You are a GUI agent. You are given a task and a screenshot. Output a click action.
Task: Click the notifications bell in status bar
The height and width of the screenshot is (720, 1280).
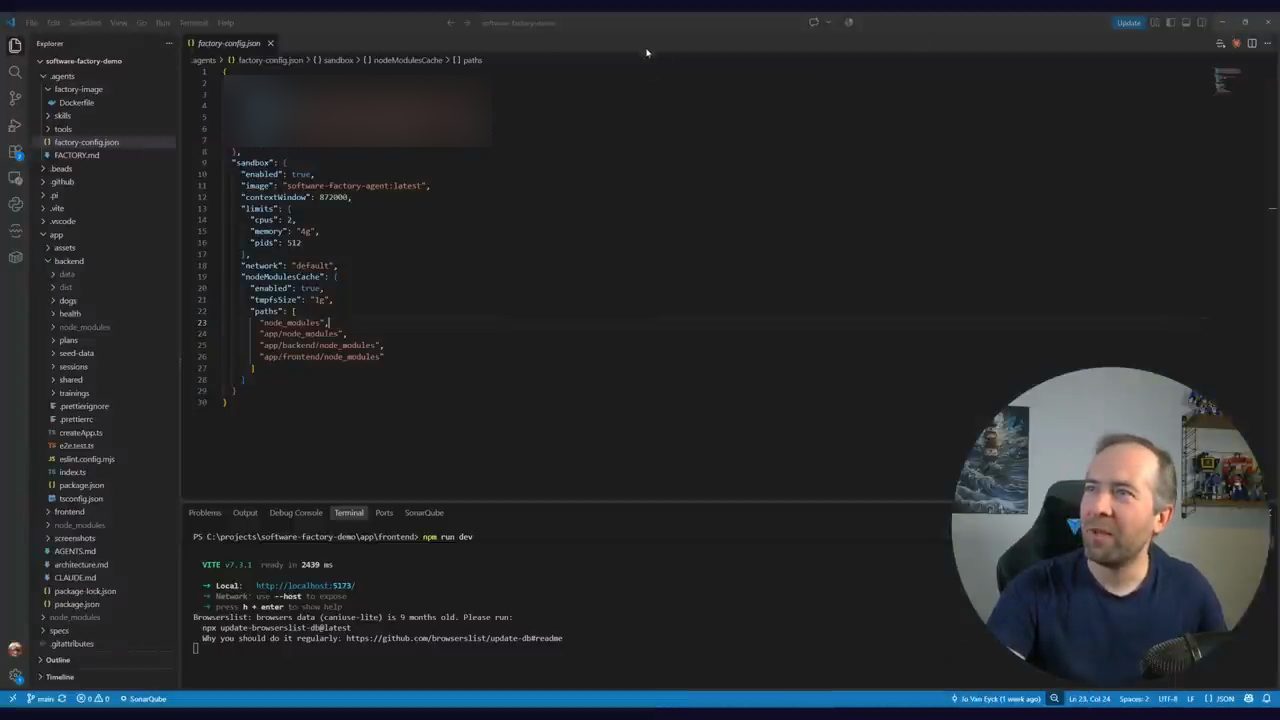click(1266, 698)
